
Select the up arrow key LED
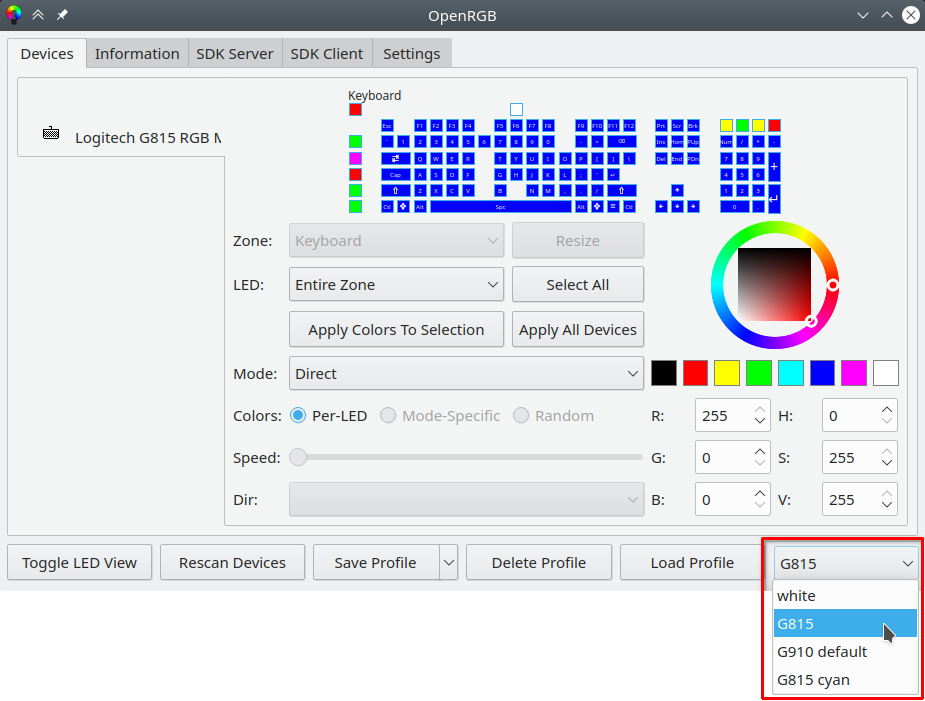[677, 191]
